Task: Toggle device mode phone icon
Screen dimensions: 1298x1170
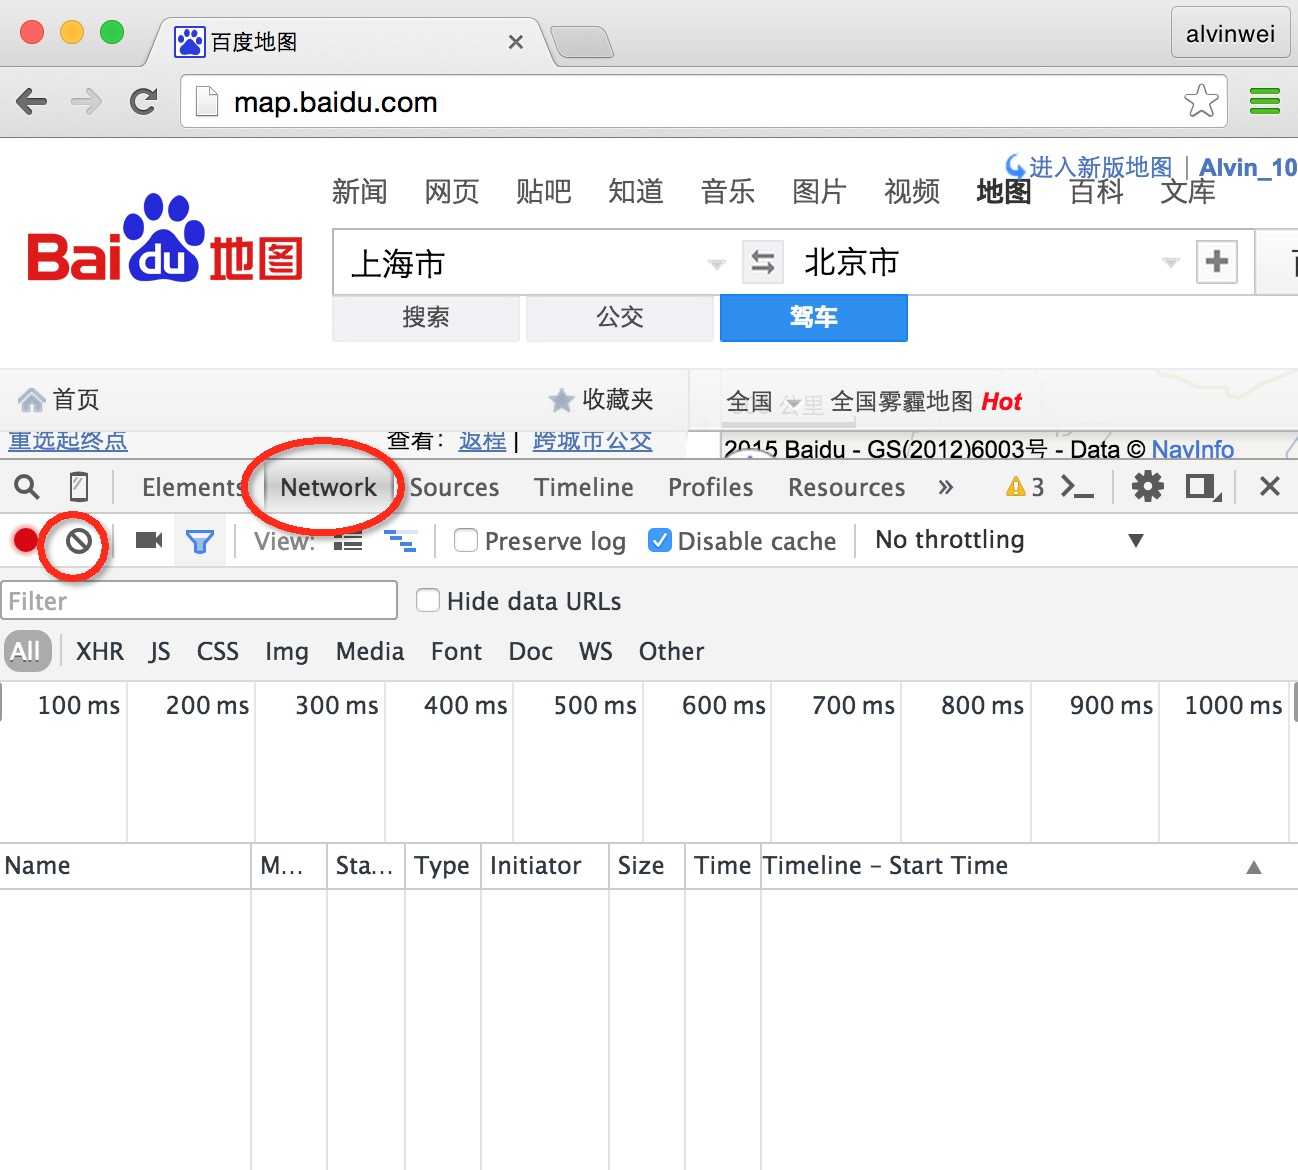Action: pos(79,487)
